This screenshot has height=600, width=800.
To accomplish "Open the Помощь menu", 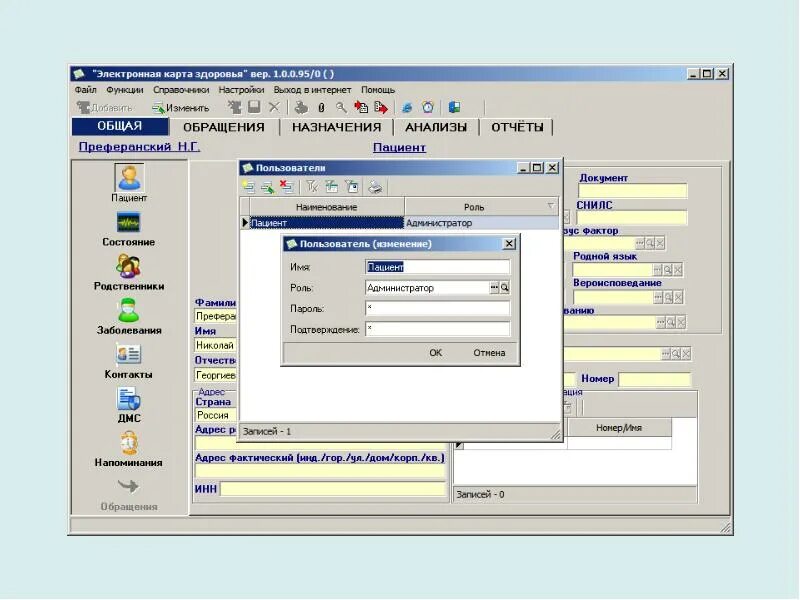I will (378, 90).
